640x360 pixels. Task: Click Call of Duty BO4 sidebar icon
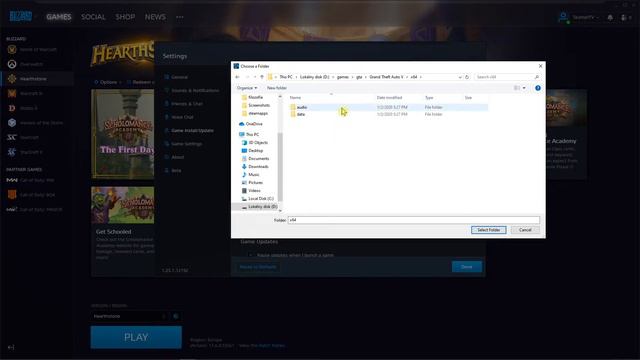(12, 195)
